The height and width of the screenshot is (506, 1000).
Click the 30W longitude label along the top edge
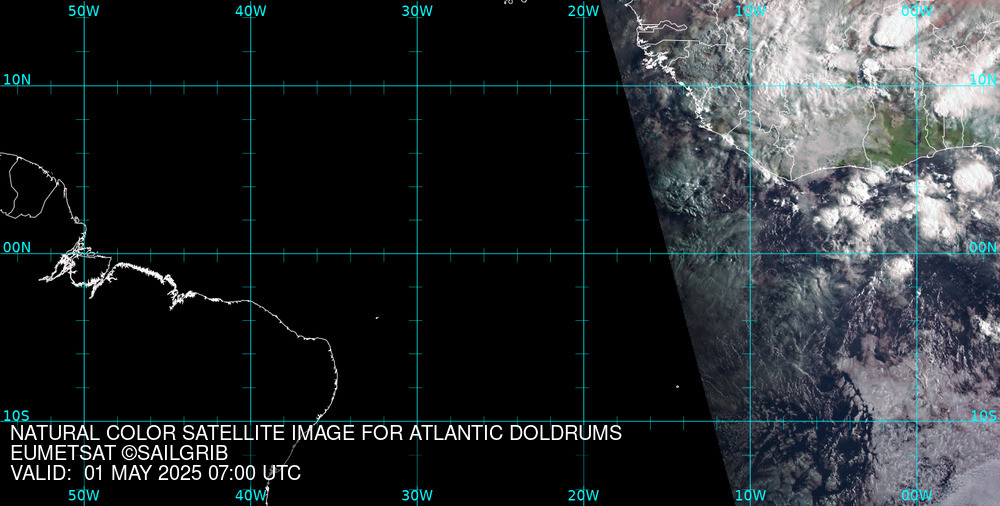click(x=418, y=11)
